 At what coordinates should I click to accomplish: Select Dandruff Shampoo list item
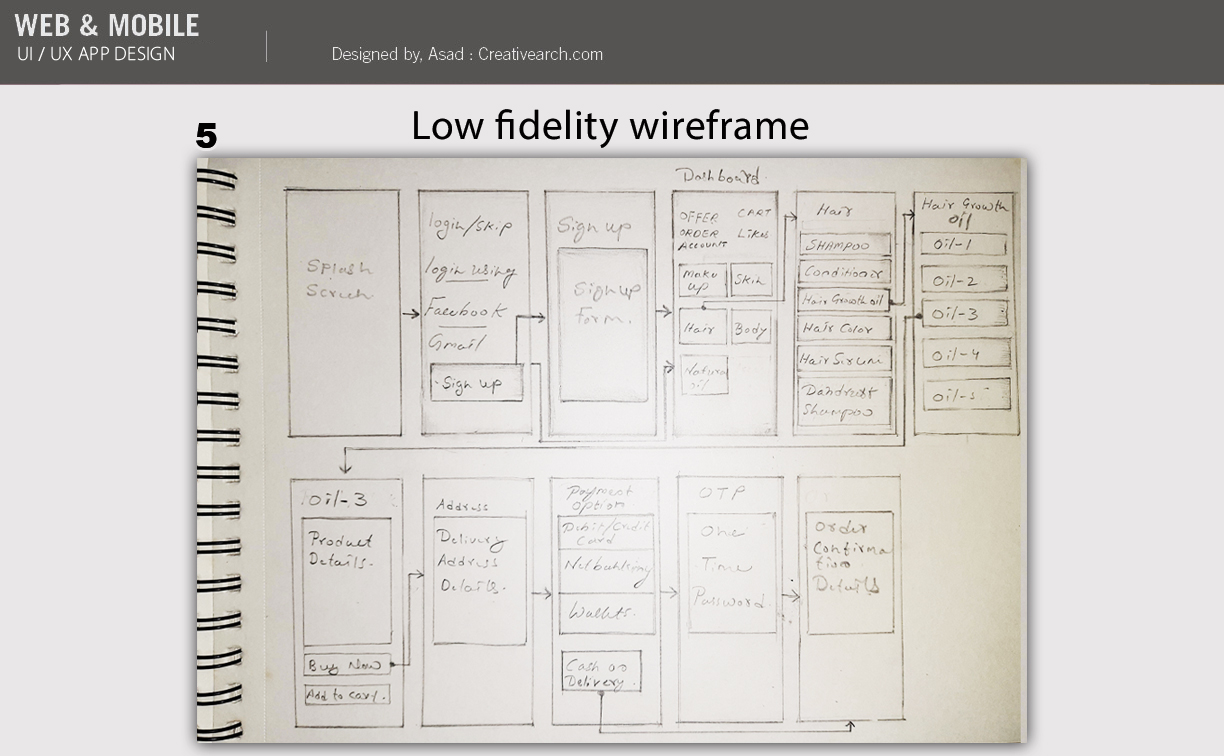(x=844, y=402)
